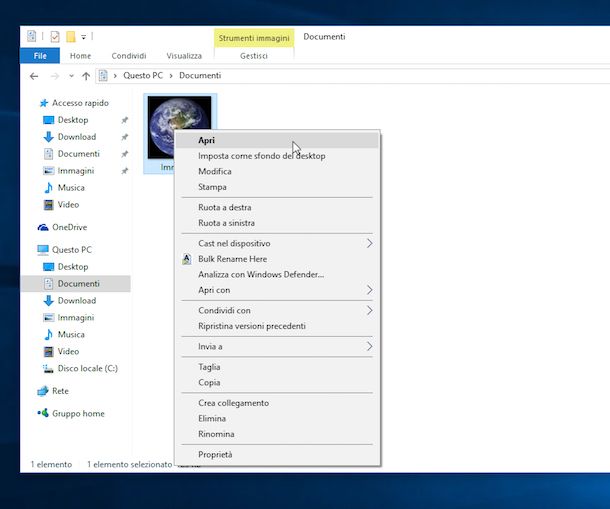This screenshot has height=509, width=610.
Task: Click the New Folder icon in title bar
Action: (70, 37)
